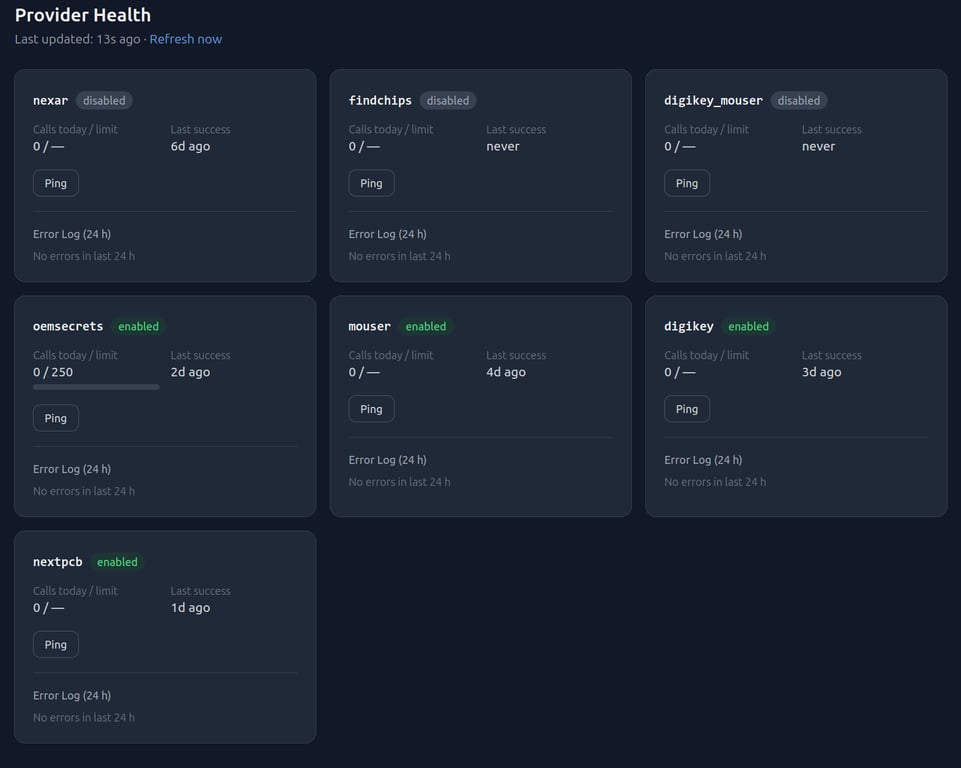
Task: Click digikey last success 3d ago
Action: click(822, 372)
